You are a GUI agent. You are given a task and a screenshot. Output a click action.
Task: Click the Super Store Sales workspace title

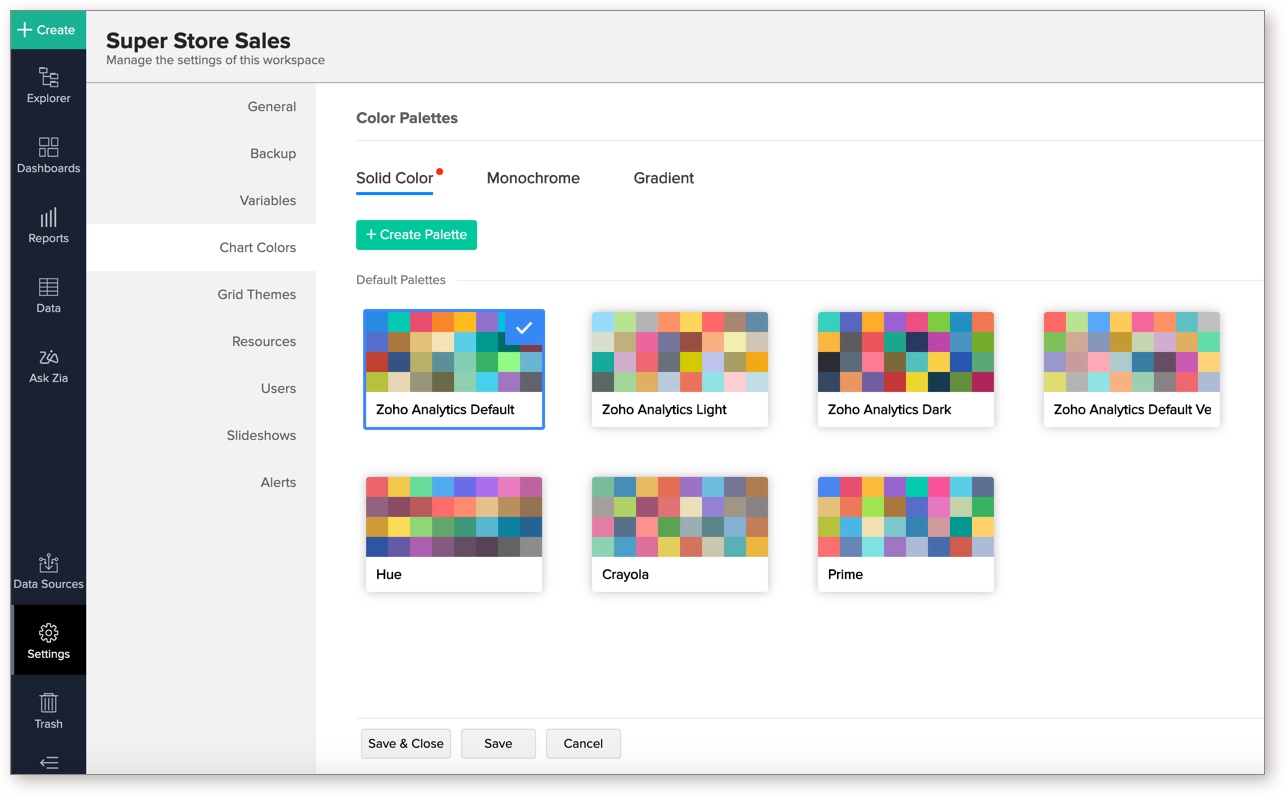198,40
